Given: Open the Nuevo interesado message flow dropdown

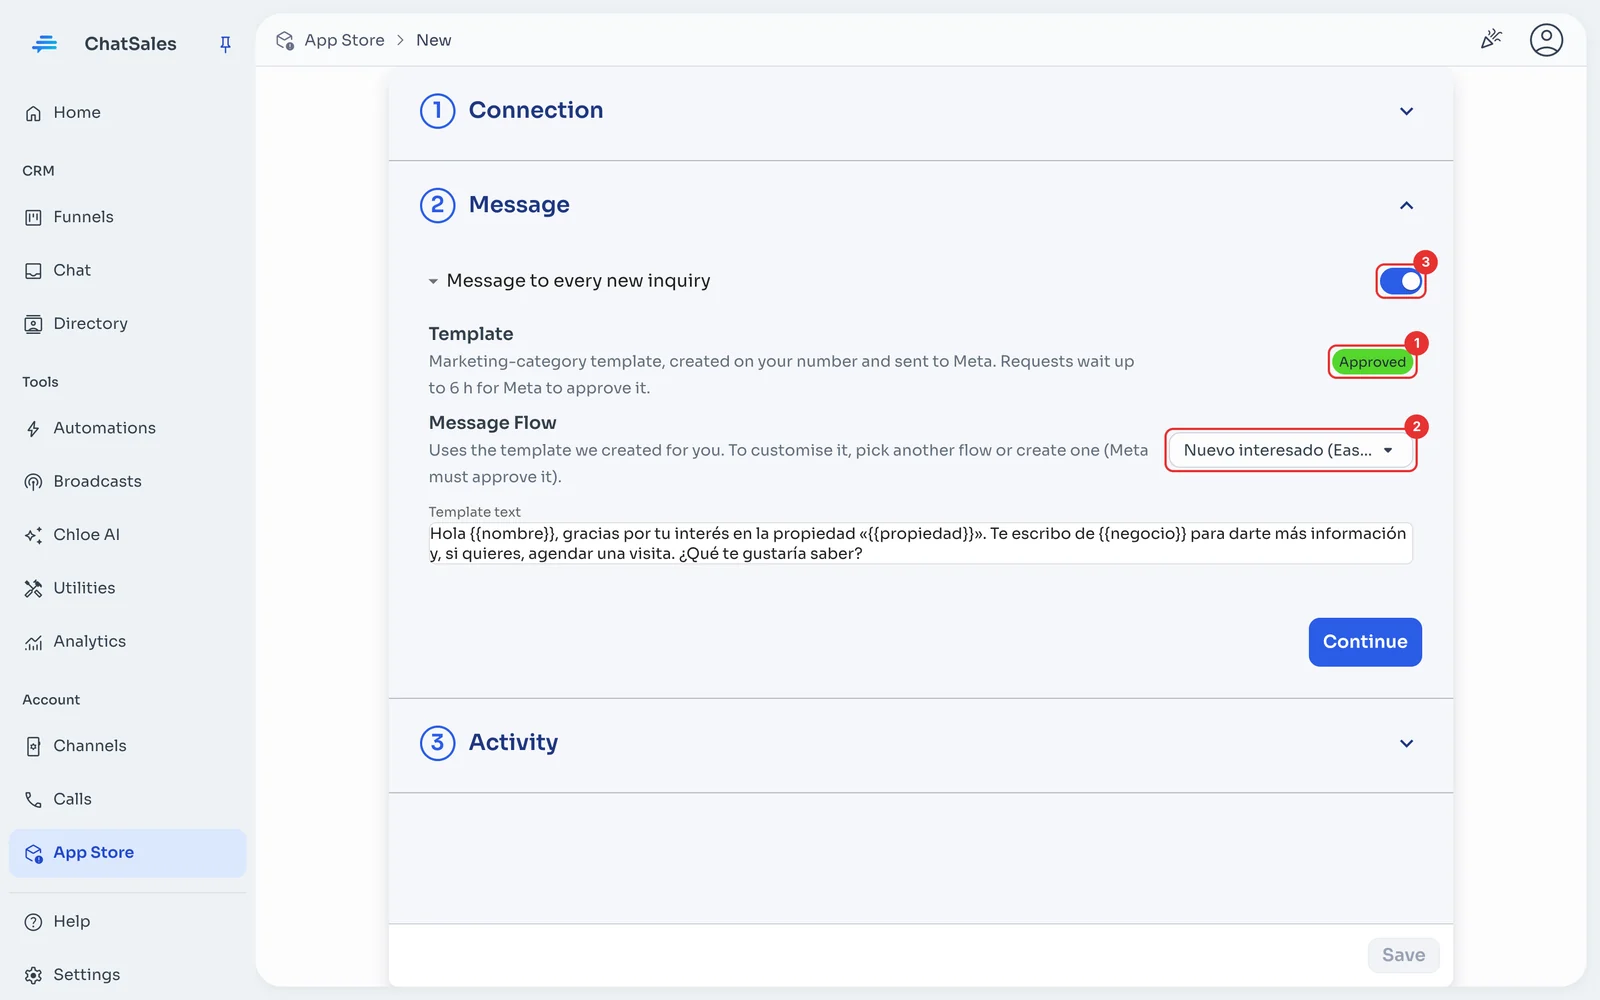Looking at the screenshot, I should pos(1290,450).
